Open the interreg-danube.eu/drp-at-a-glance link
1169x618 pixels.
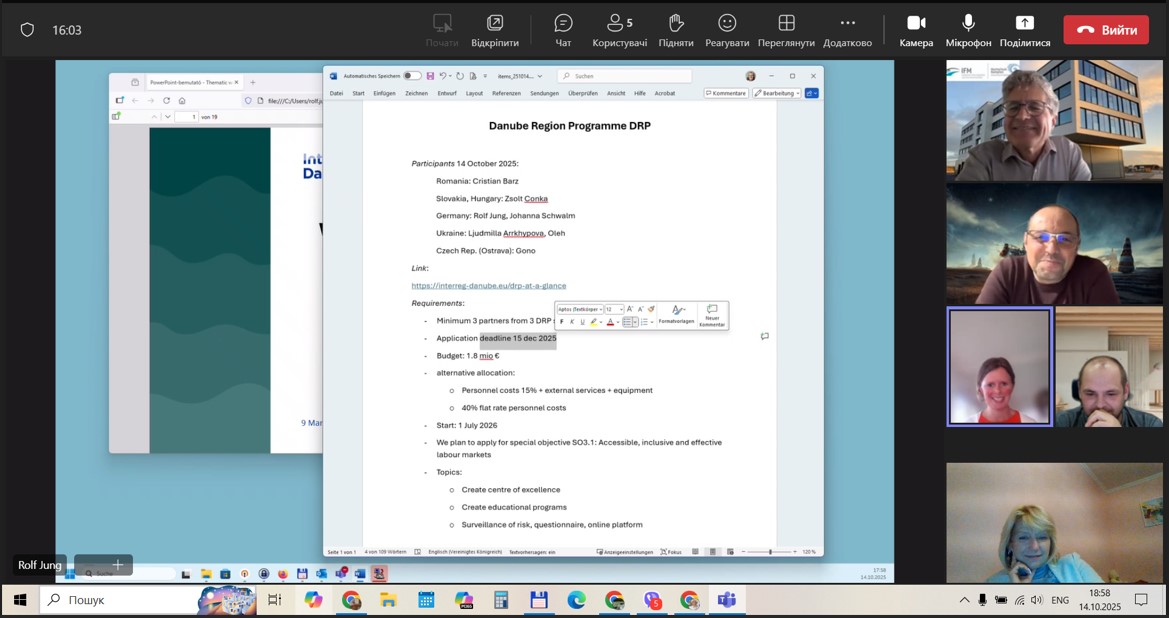[488, 286]
